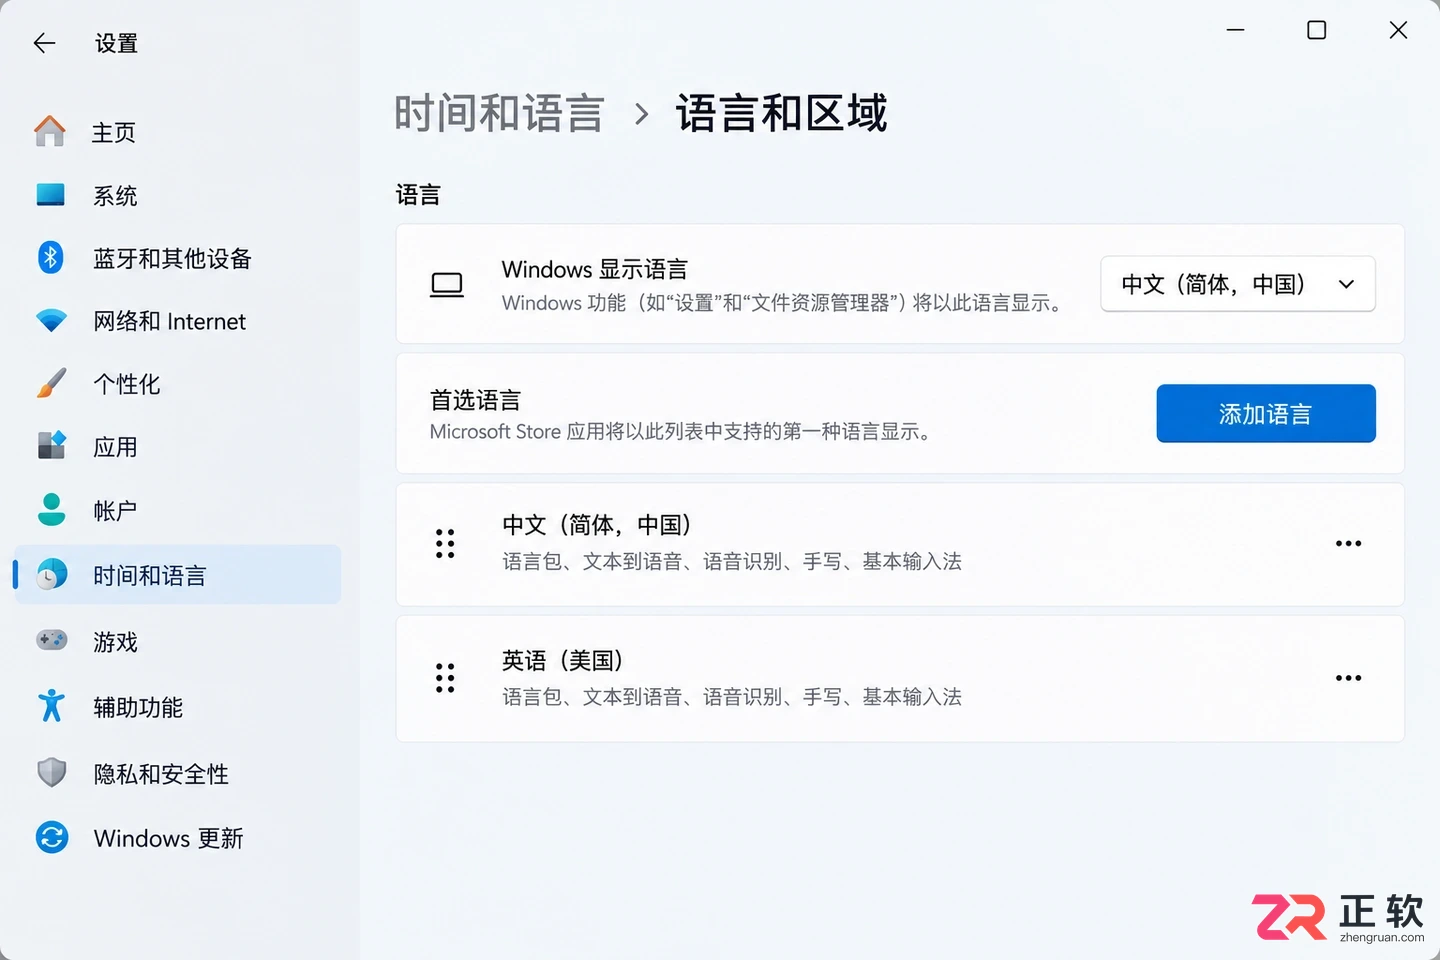Click the features text under 中文（简体，中国）
Viewport: 1440px width, 960px height.
pos(732,561)
